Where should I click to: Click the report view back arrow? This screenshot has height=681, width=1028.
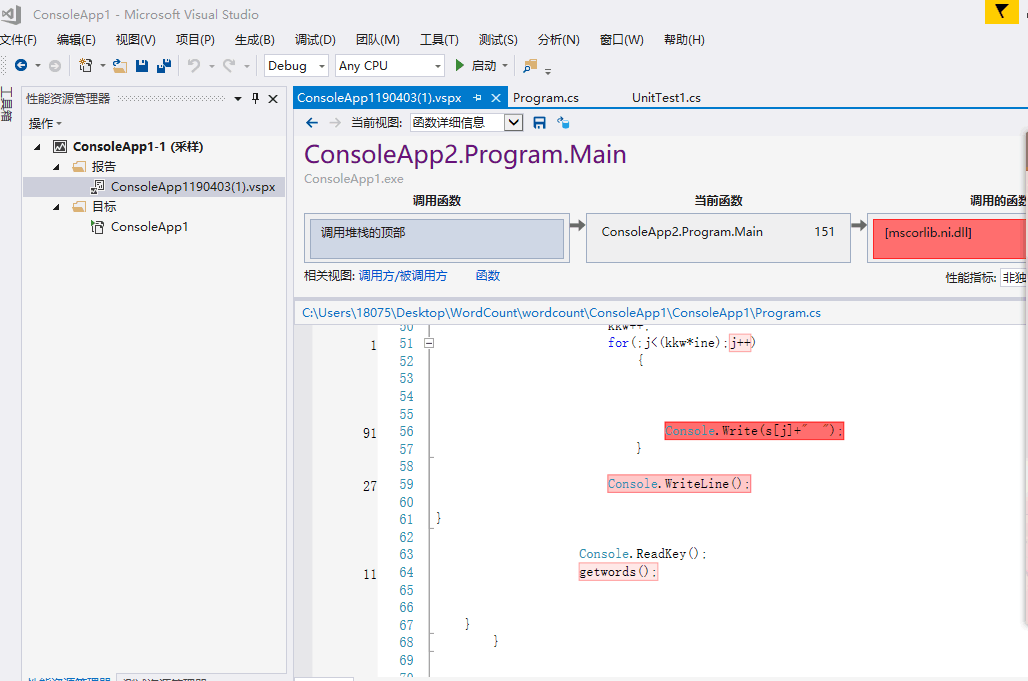[x=312, y=123]
